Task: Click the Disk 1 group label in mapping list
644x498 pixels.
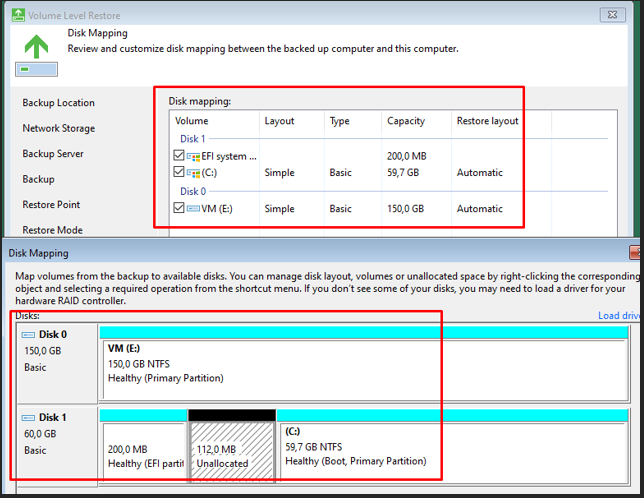Action: (x=193, y=139)
